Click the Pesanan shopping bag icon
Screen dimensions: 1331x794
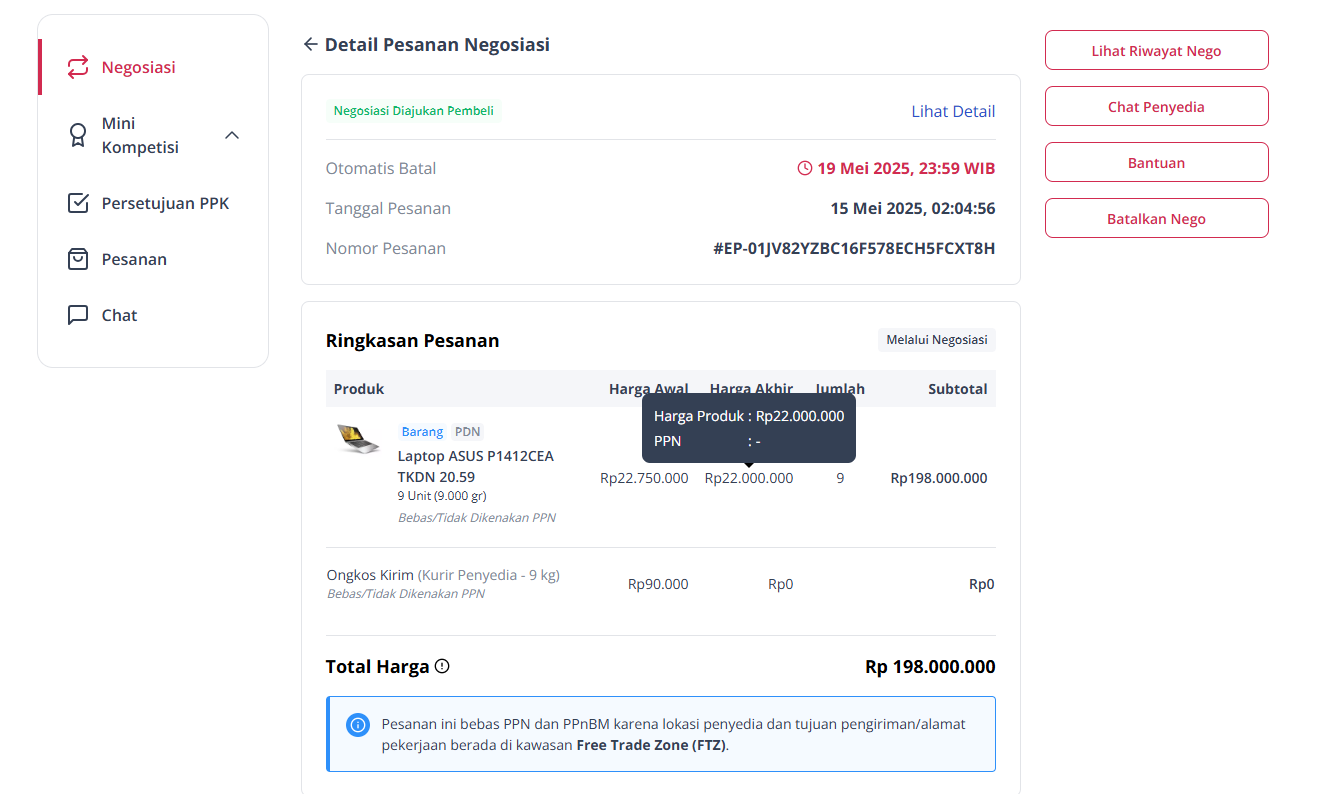pyautogui.click(x=78, y=259)
